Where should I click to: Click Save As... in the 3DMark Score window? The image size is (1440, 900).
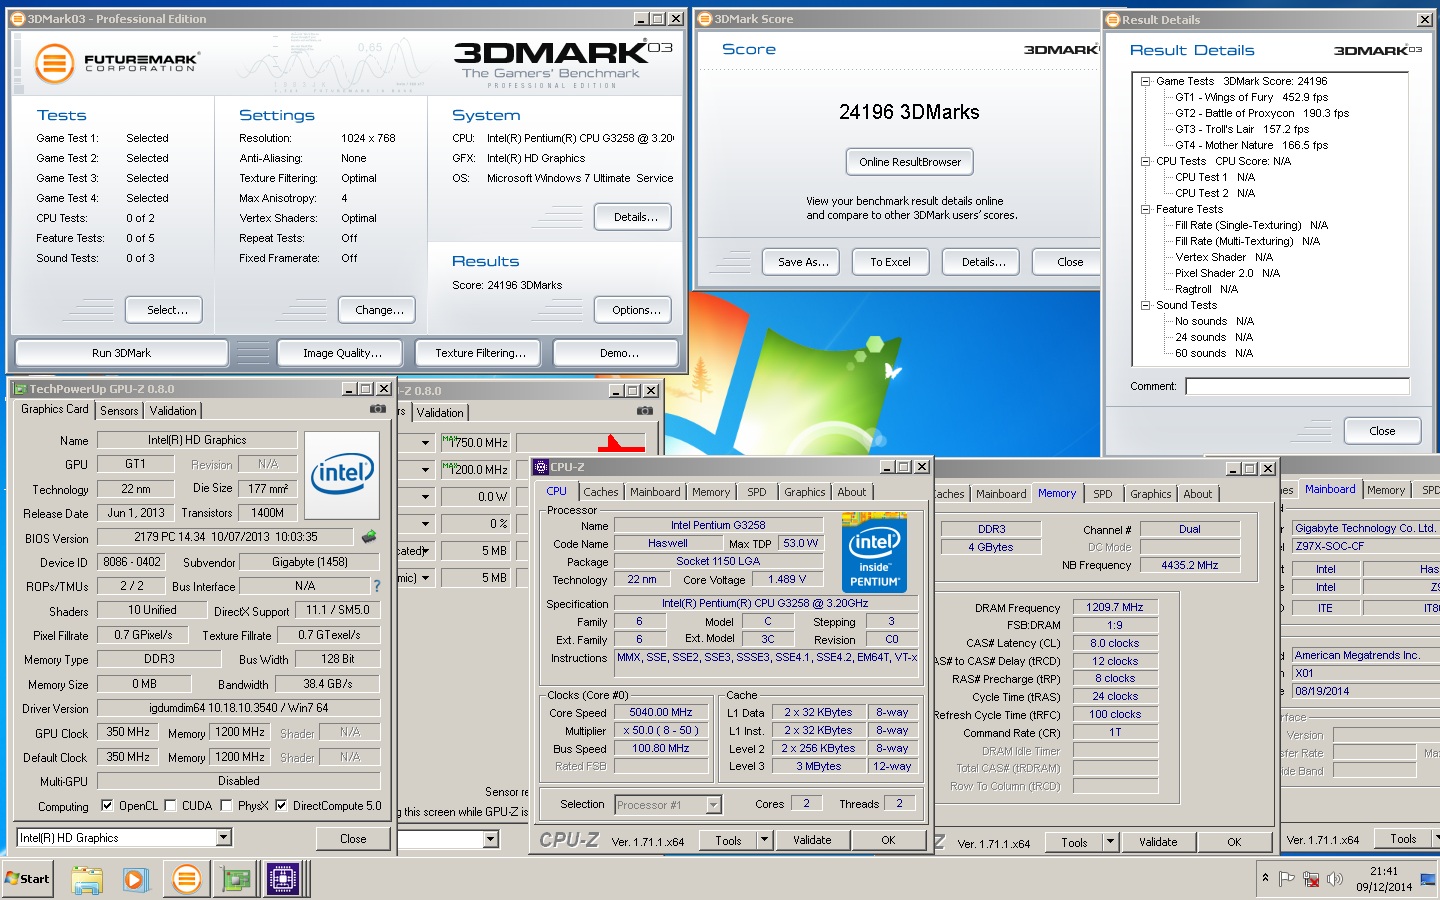803,262
